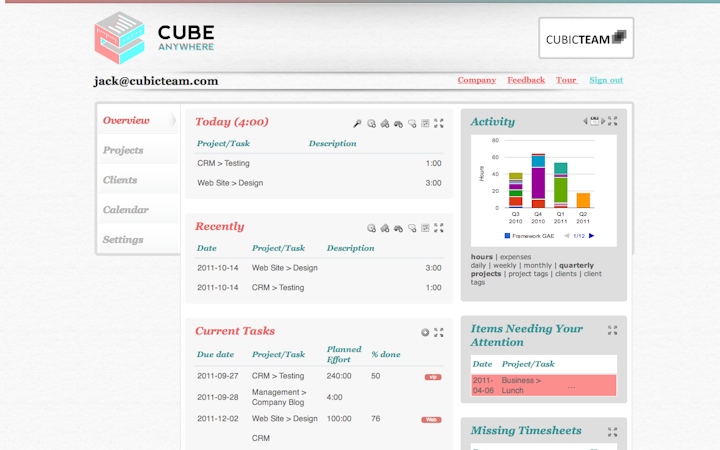720x450 pixels.
Task: Click the Q2 2011 orange bar
Action: (x=583, y=200)
